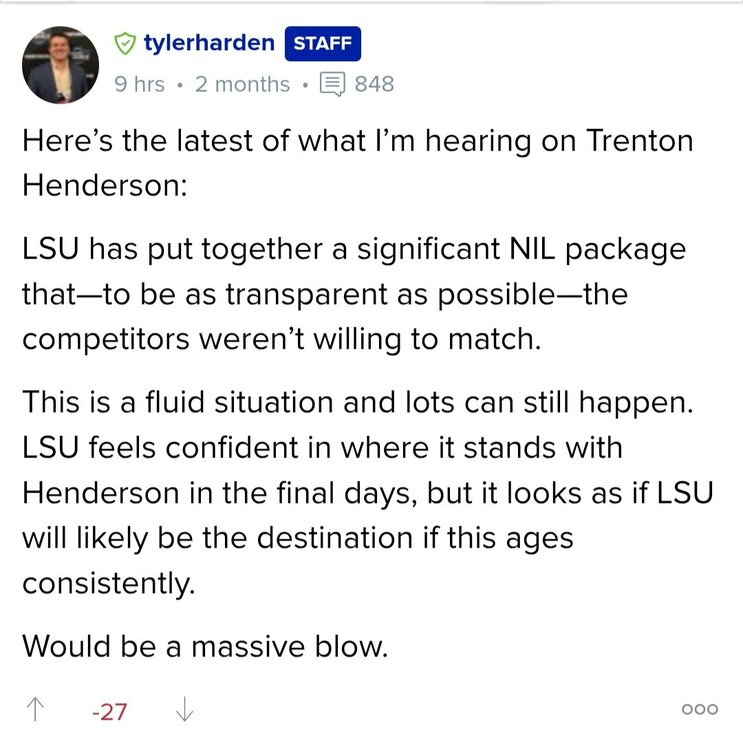Viewport: 743px width, 750px height.
Task: Click the green verified shield icon
Action: 124,43
